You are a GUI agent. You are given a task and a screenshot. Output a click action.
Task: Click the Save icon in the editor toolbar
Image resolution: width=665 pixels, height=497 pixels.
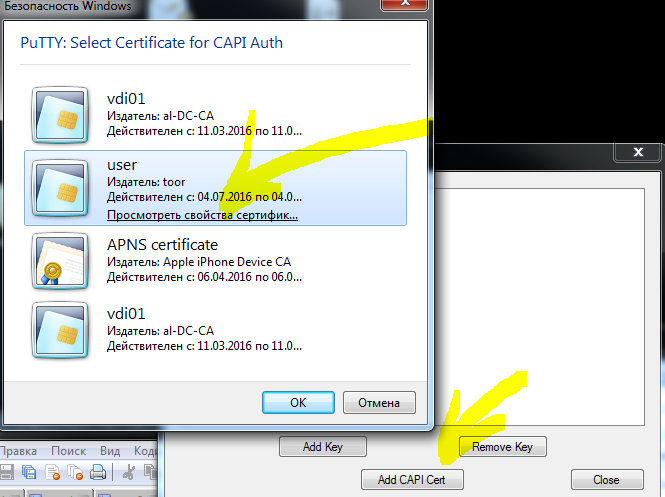pyautogui.click(x=7, y=472)
